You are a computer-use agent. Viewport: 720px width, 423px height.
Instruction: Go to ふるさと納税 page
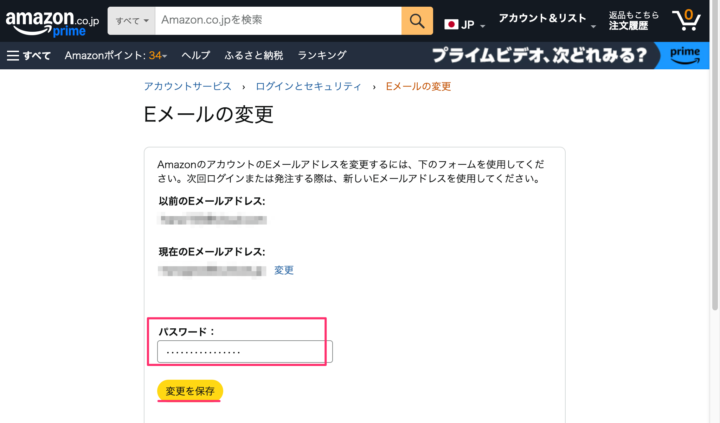pyautogui.click(x=254, y=55)
